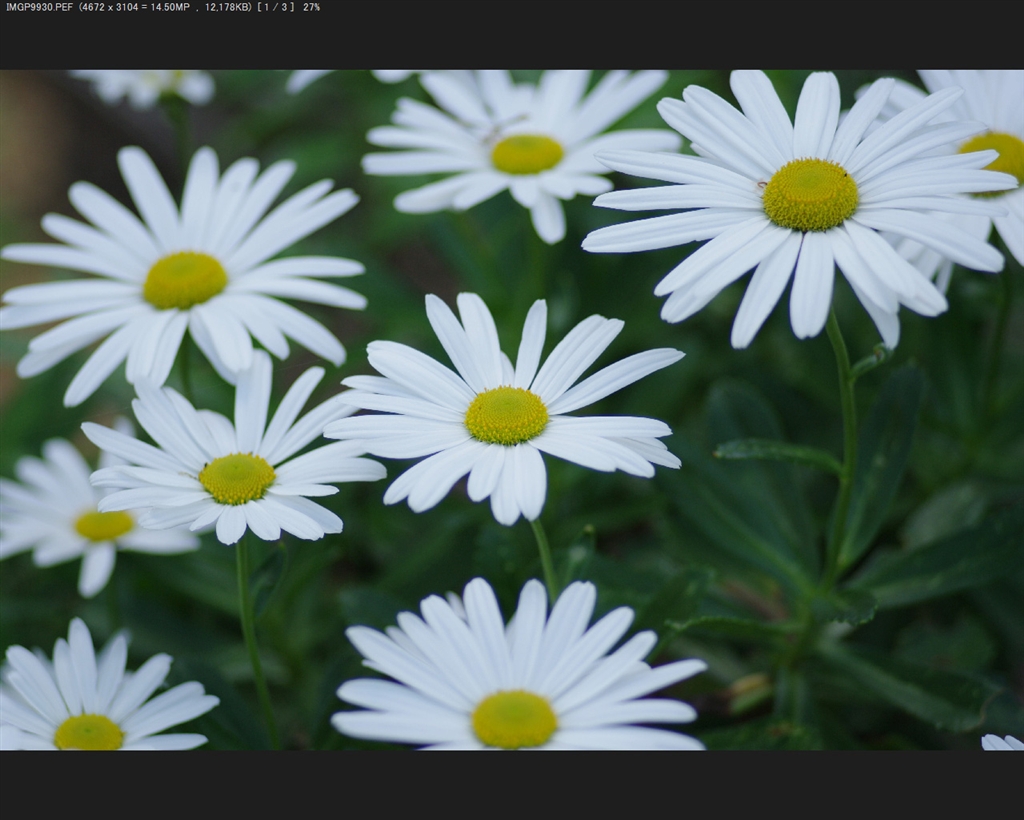Click the 4672 x 3104 image dimensions text

click(112, 7)
